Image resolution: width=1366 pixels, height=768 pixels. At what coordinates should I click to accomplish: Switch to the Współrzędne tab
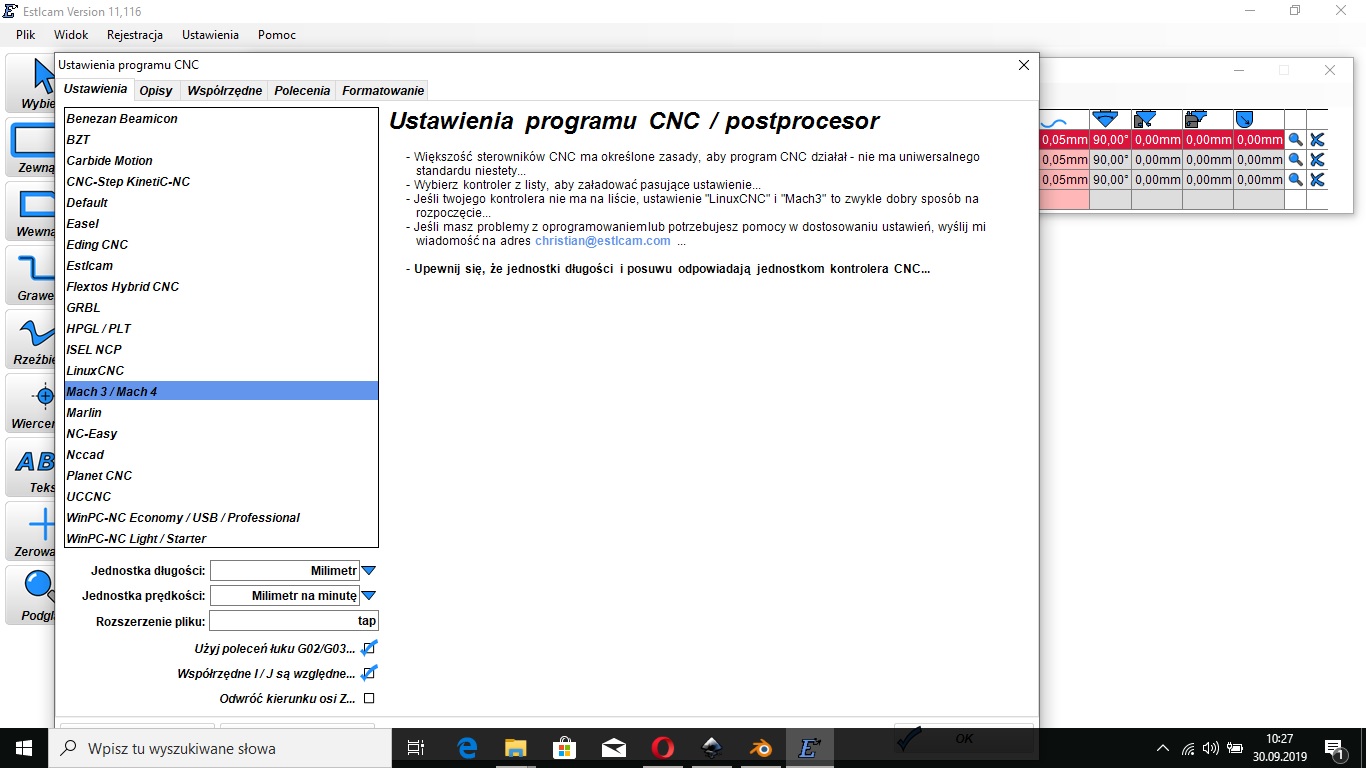pyautogui.click(x=225, y=90)
